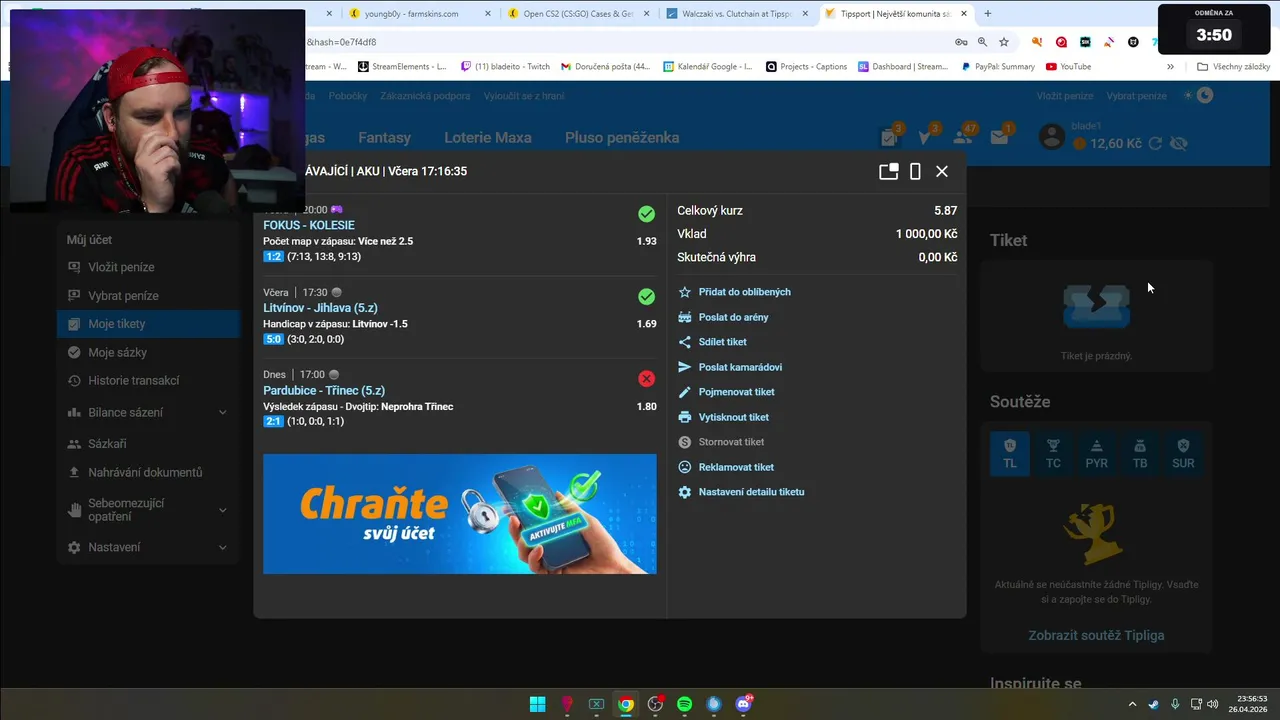This screenshot has height=720, width=1280.
Task: Click the tickets icon with badge 3
Action: pyautogui.click(x=889, y=137)
